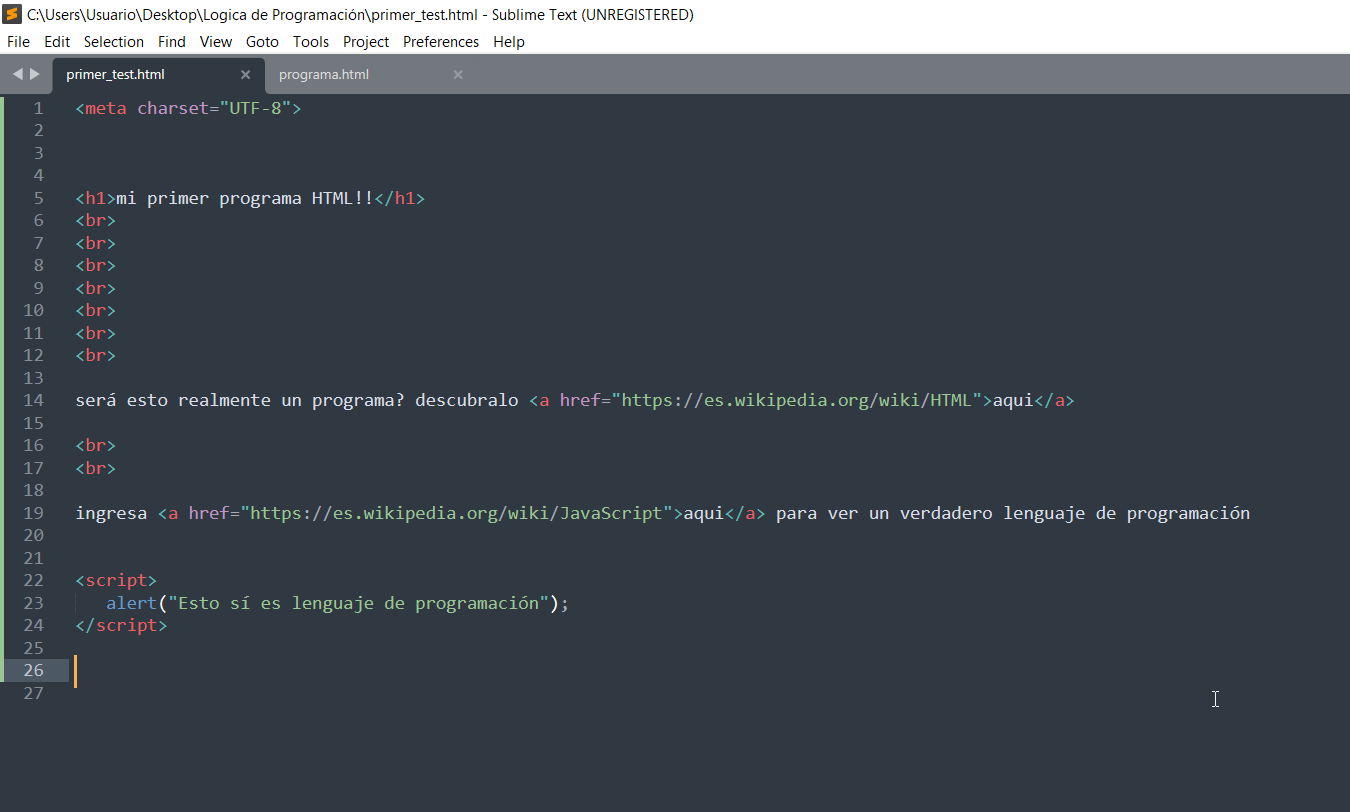Screen dimensions: 1350x812
Task: Click the <br> tag on line 17
Action: pos(96,468)
